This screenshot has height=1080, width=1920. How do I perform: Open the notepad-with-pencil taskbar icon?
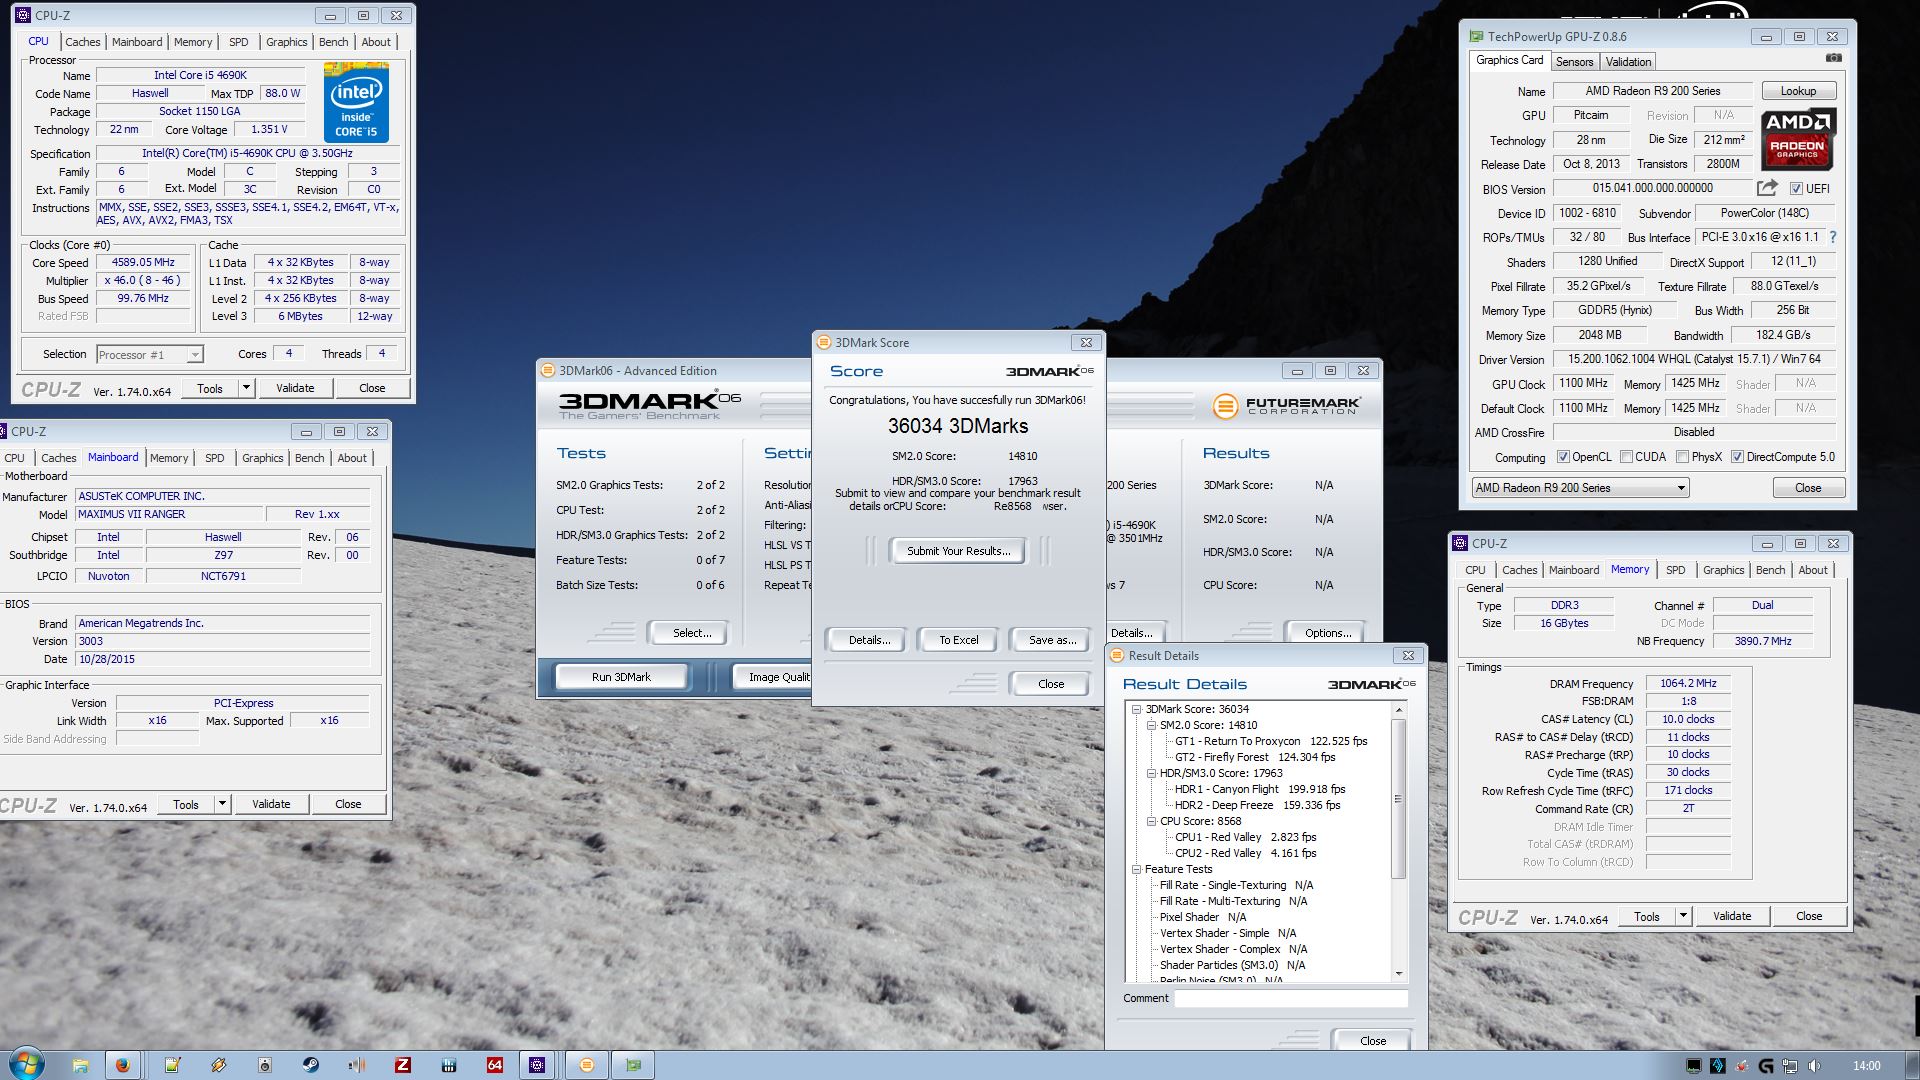(x=172, y=1065)
